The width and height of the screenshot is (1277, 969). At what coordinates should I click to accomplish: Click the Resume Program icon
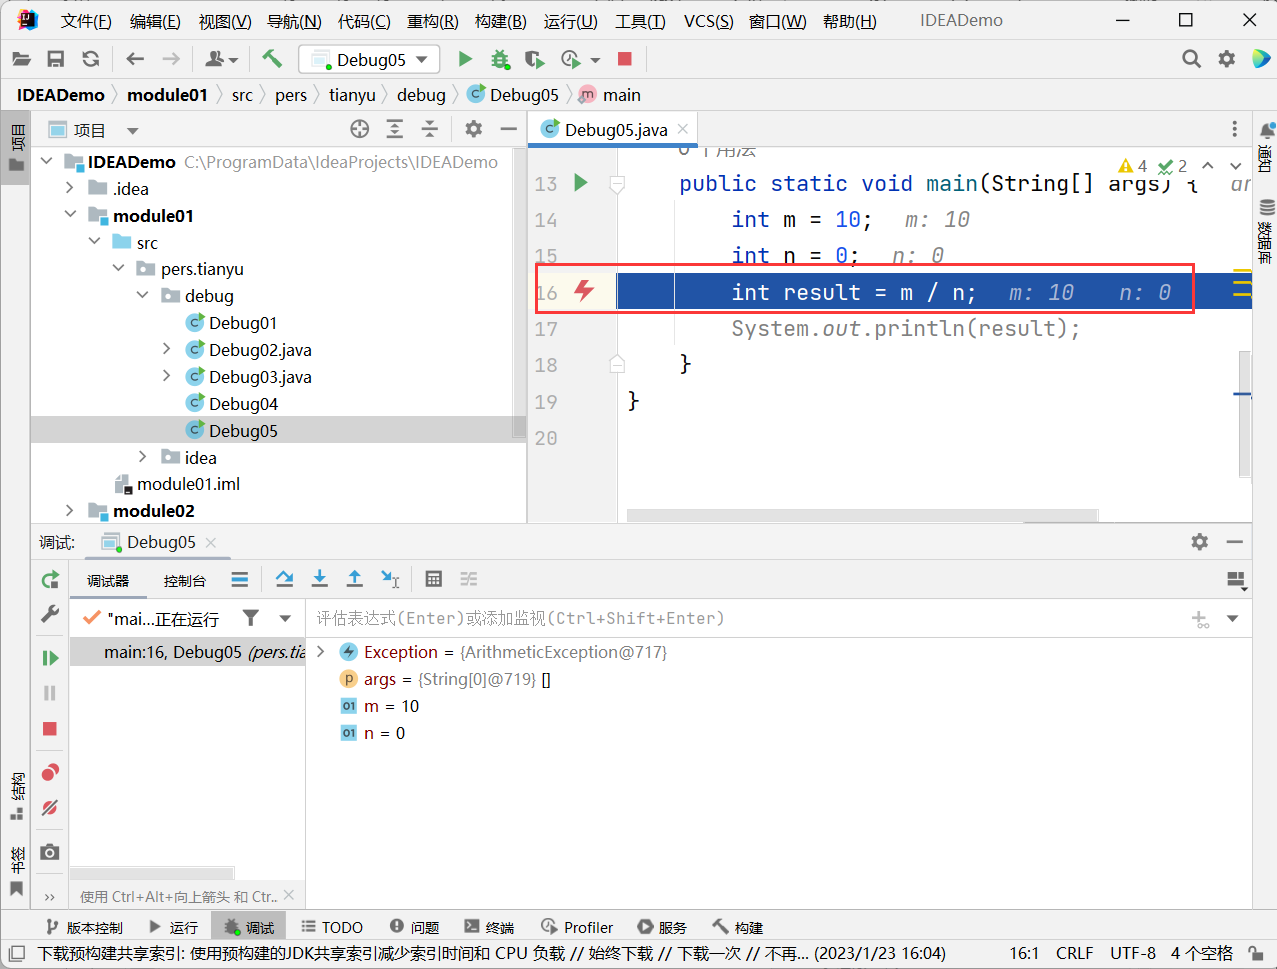(x=50, y=657)
